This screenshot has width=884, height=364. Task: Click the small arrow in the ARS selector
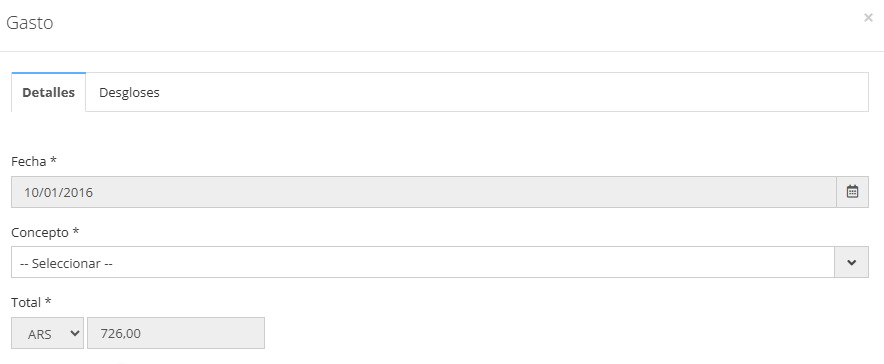74,333
